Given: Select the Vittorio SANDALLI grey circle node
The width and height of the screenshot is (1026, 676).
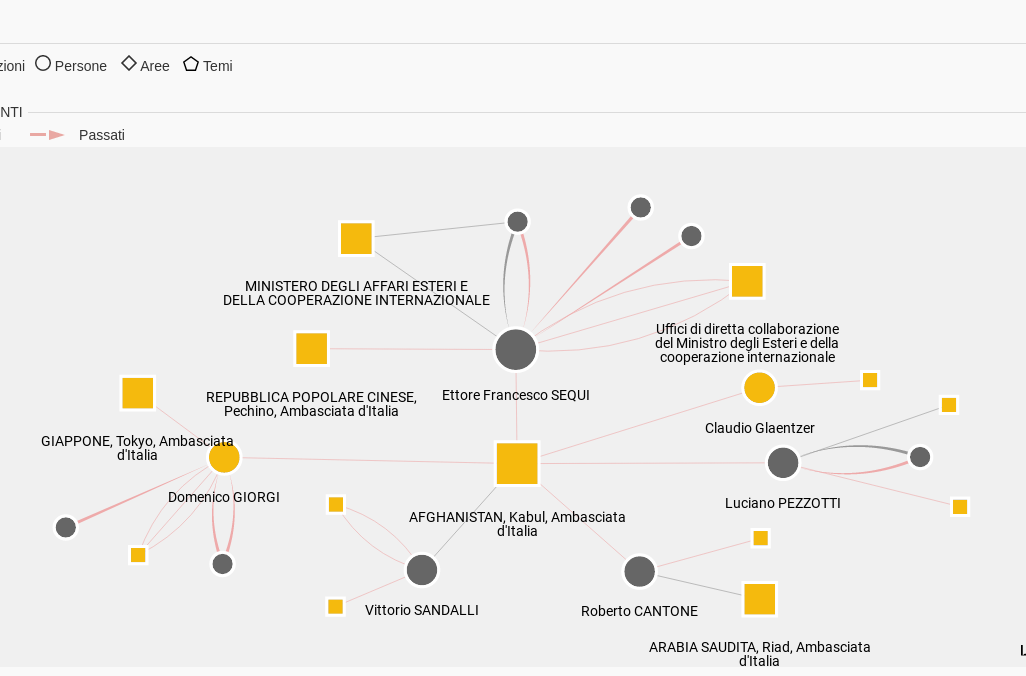Looking at the screenshot, I should [x=421, y=570].
